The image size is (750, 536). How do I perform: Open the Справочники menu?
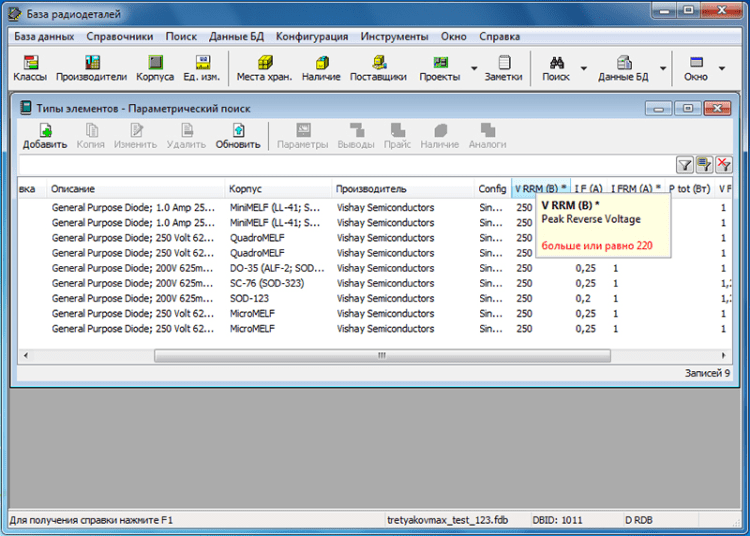[x=120, y=36]
